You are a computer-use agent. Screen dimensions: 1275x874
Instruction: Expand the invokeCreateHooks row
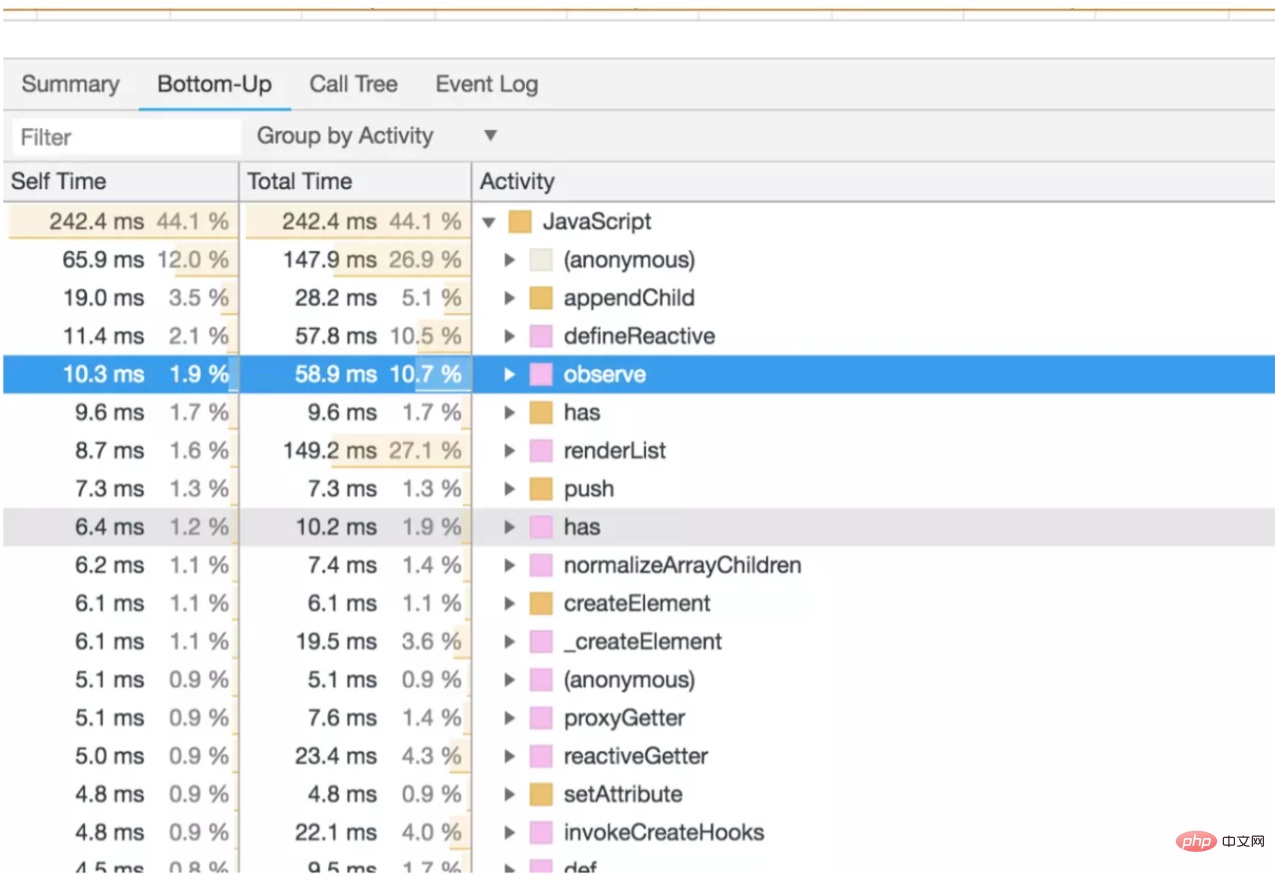[x=510, y=833]
